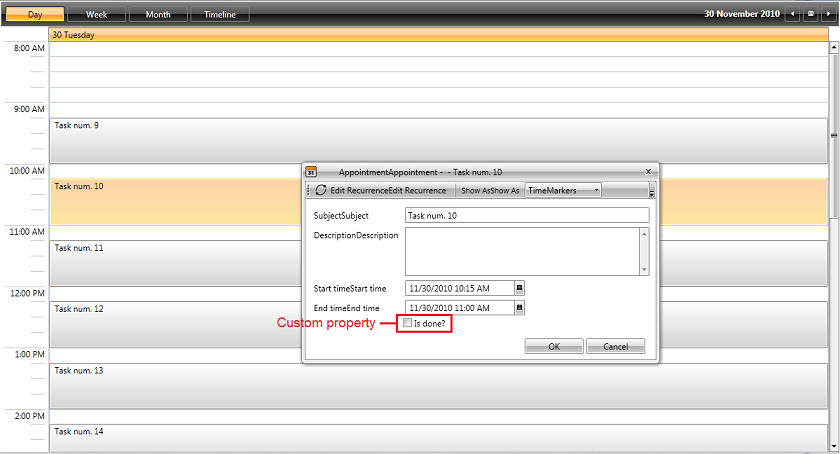Click the Show As label in toolbar
Viewport: 840px width, 454px height.
point(490,191)
